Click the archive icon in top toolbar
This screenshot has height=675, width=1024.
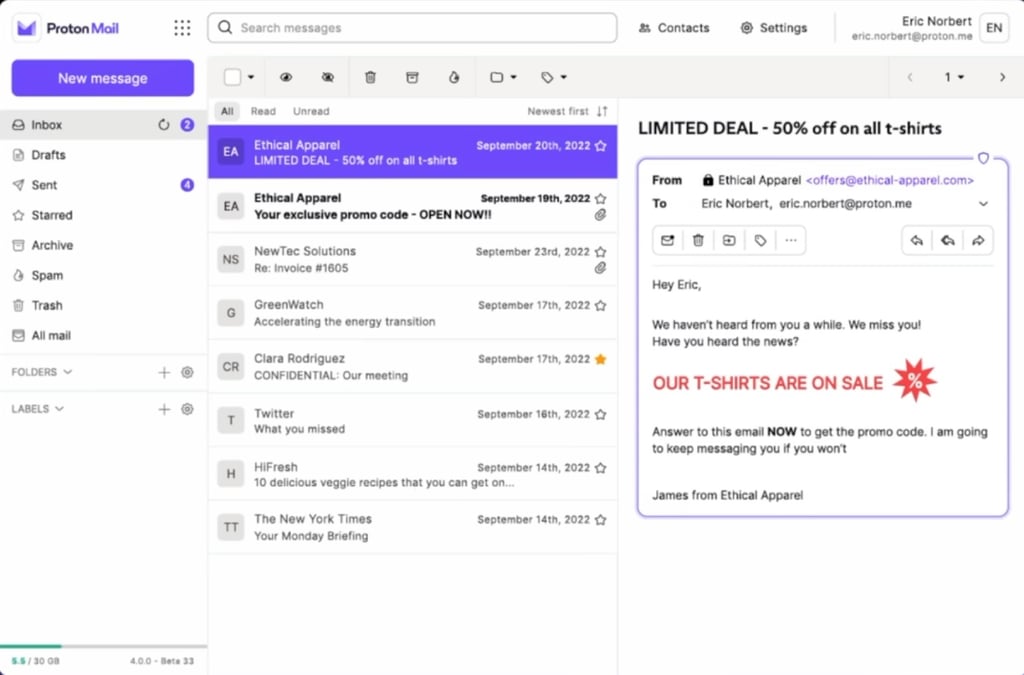point(412,77)
